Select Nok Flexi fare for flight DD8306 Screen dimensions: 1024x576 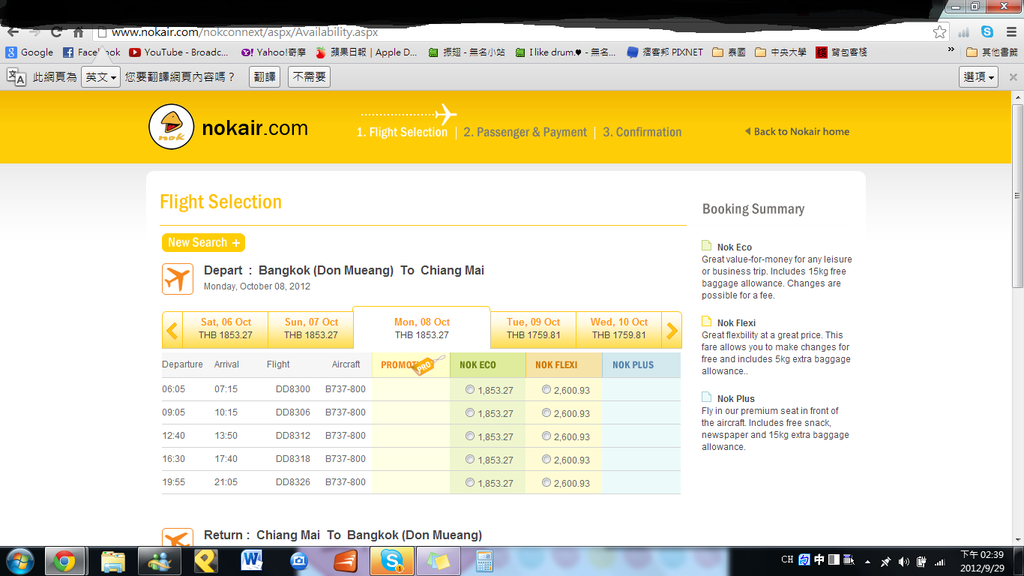click(x=546, y=413)
